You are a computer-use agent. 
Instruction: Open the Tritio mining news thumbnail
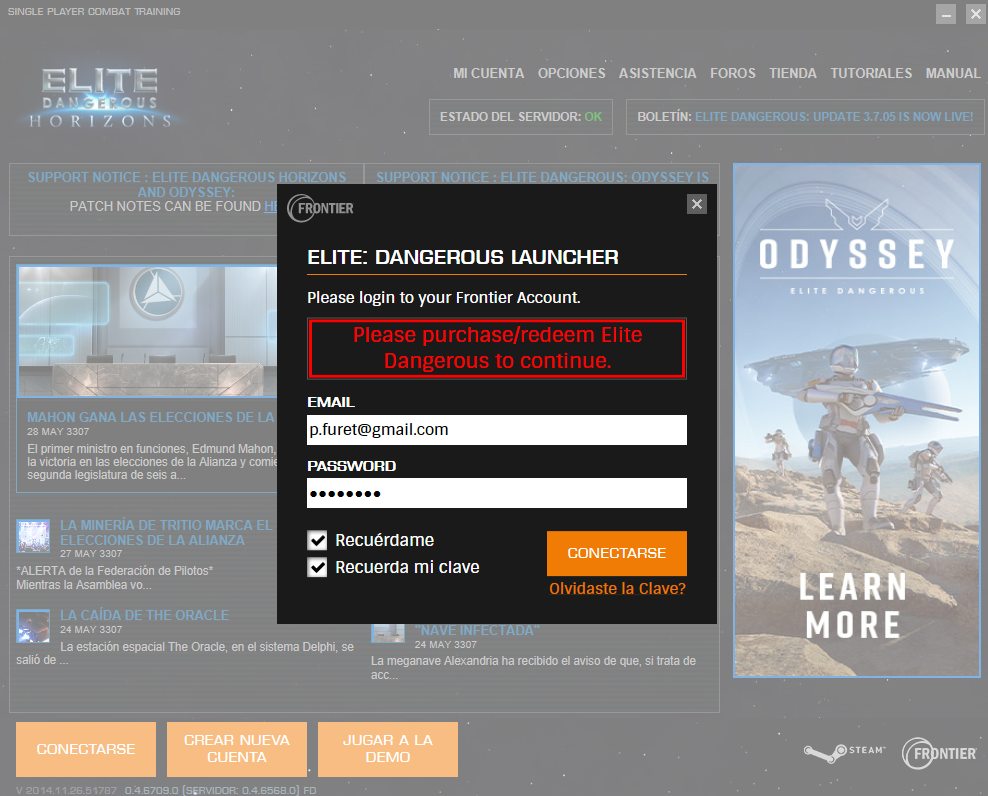[x=33, y=536]
